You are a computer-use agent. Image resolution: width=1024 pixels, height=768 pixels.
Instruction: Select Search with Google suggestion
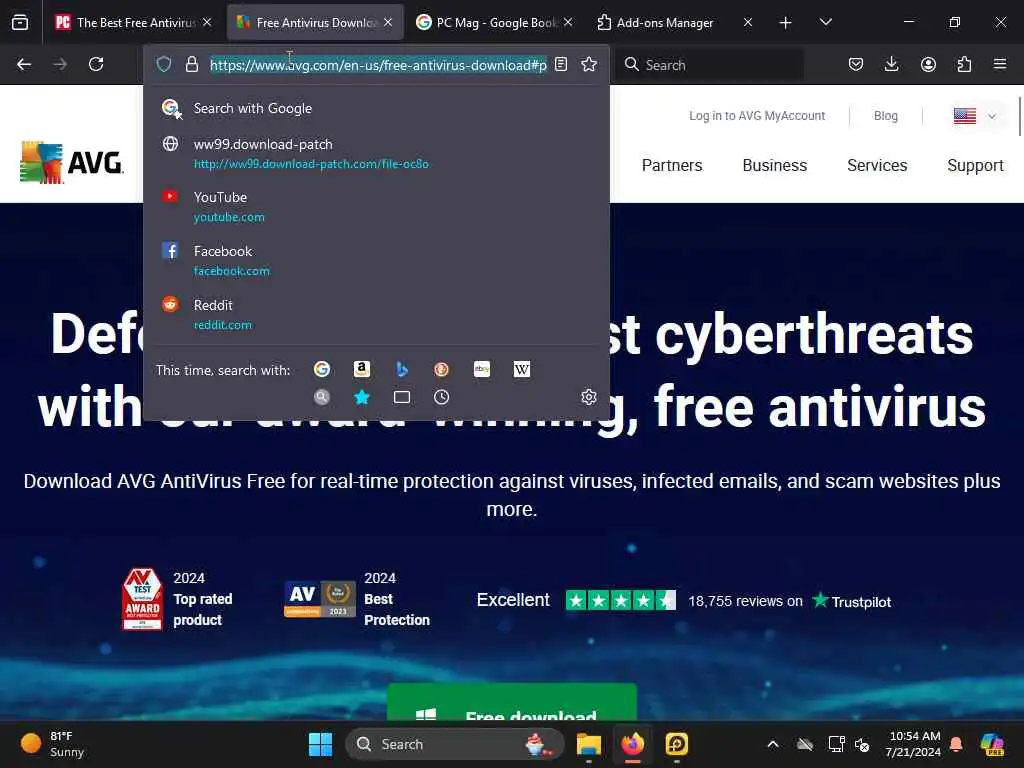point(376,108)
